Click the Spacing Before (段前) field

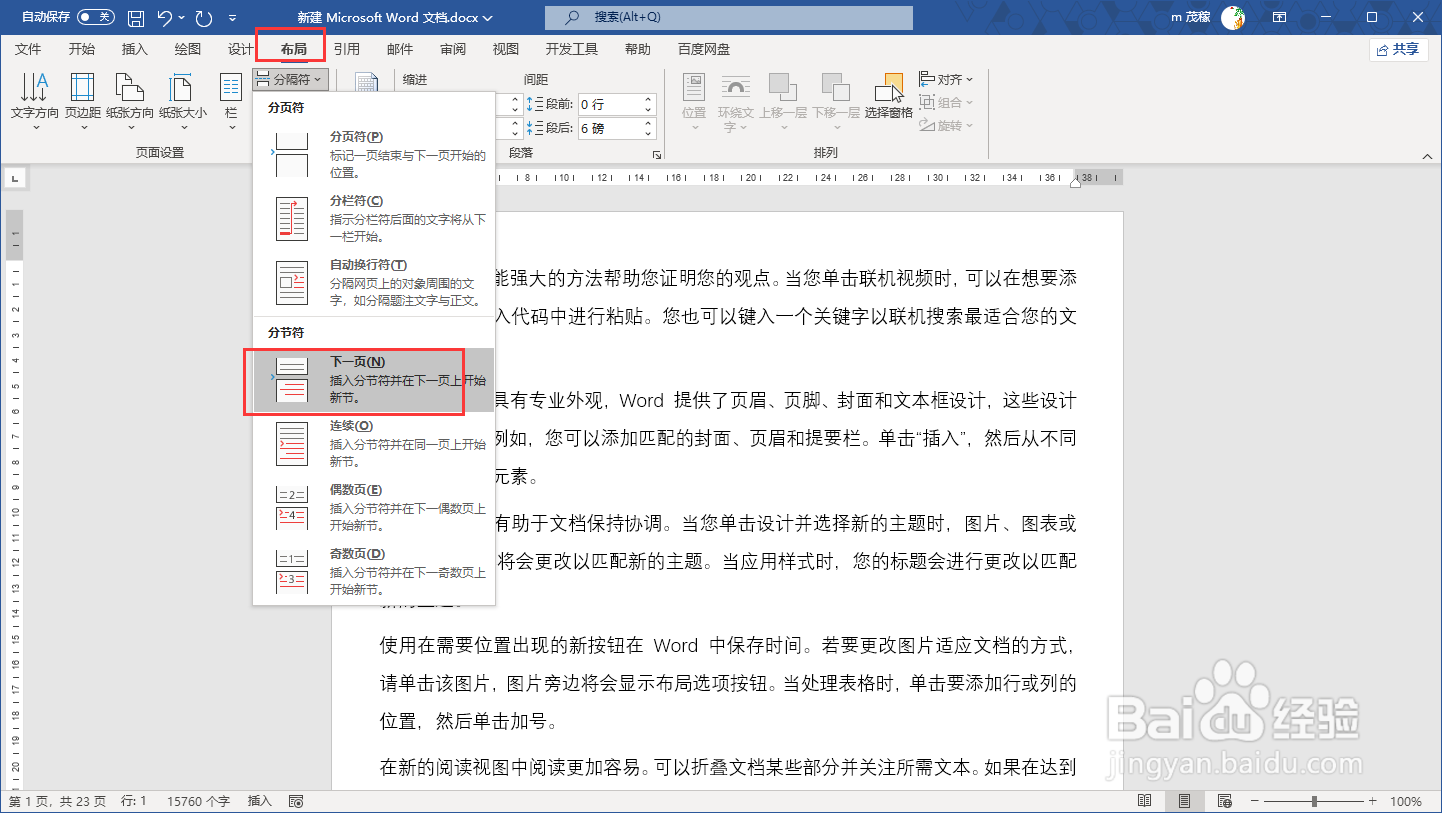(616, 104)
